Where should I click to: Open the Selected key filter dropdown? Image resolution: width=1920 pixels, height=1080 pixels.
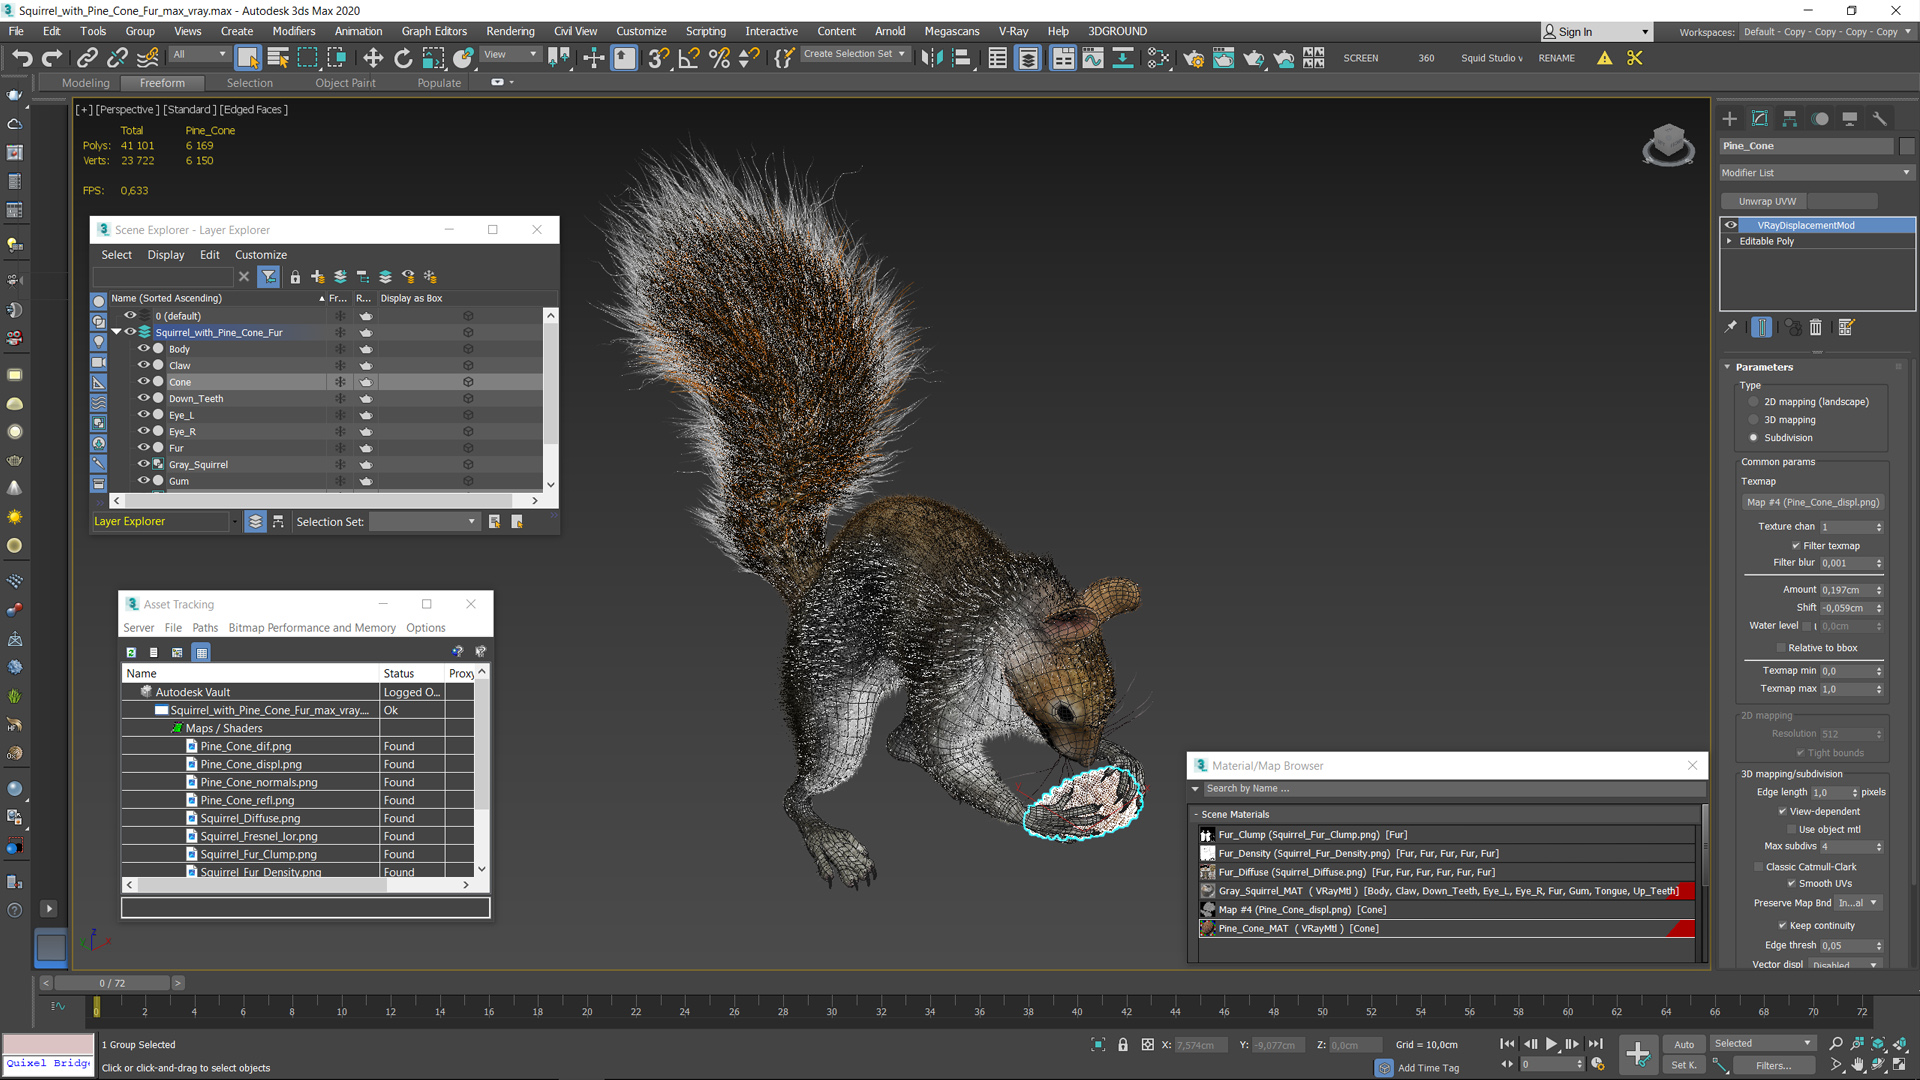1762,1044
